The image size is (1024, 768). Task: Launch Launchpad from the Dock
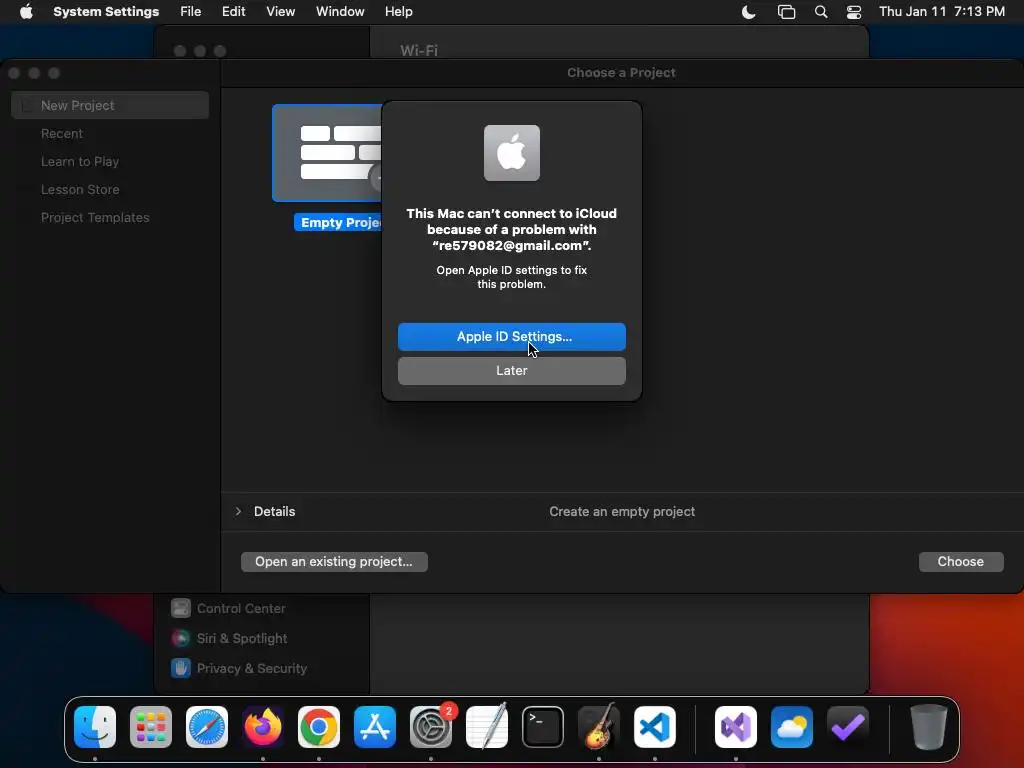tap(151, 727)
